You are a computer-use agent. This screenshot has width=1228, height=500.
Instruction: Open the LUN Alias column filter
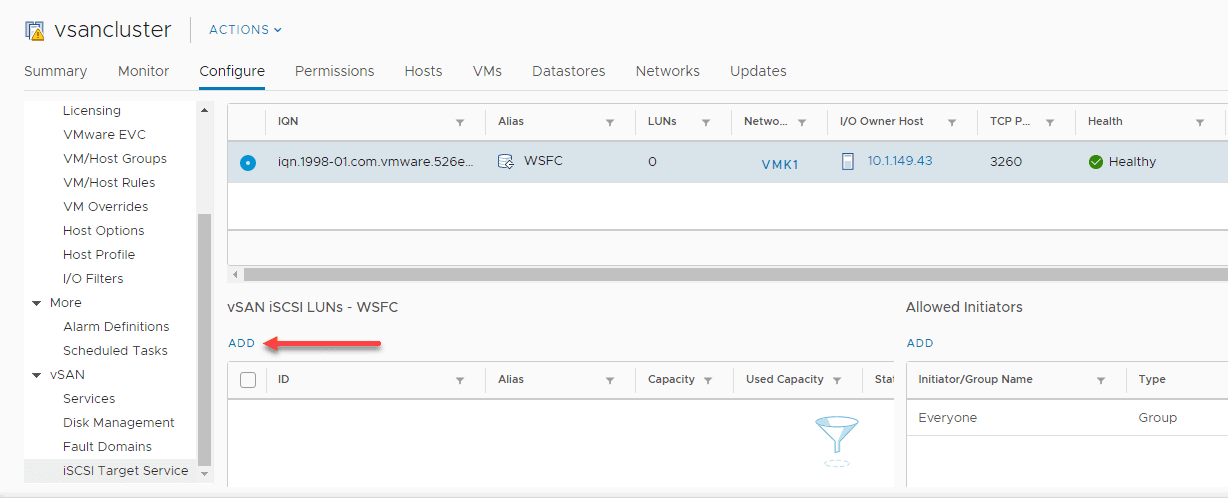click(610, 380)
